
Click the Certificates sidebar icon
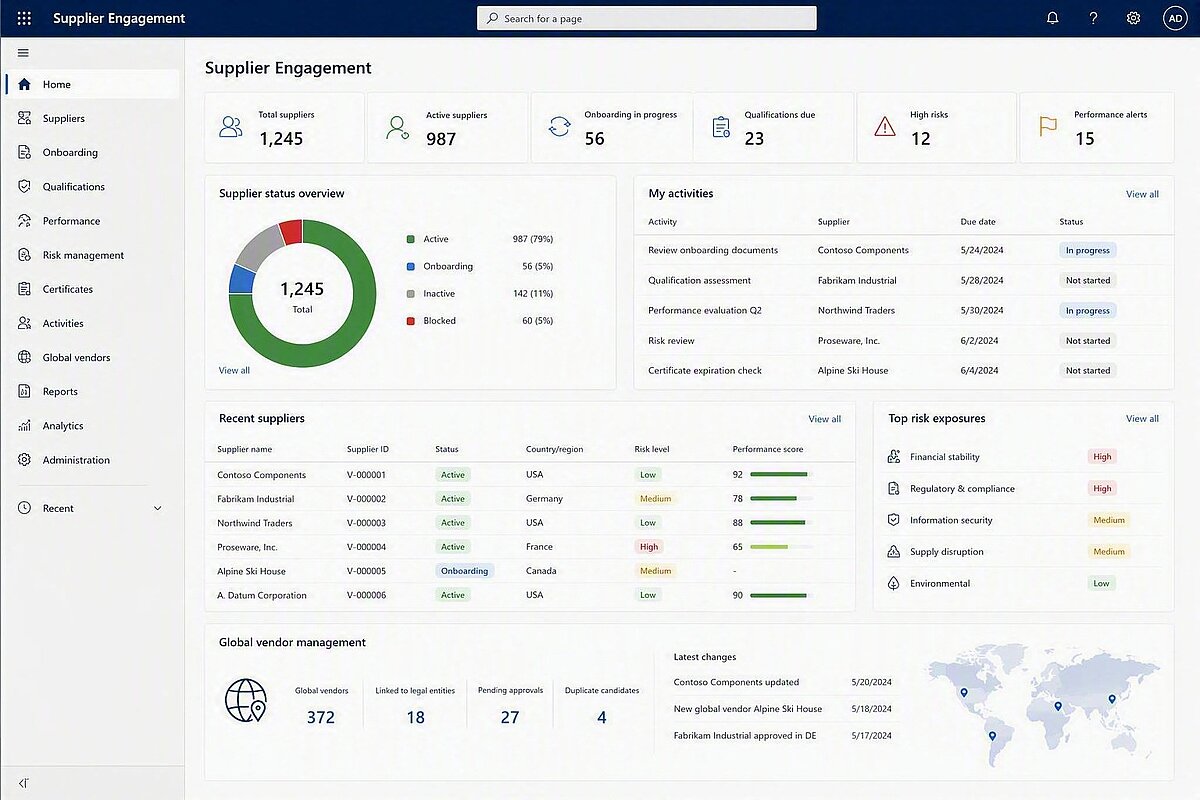(24, 289)
